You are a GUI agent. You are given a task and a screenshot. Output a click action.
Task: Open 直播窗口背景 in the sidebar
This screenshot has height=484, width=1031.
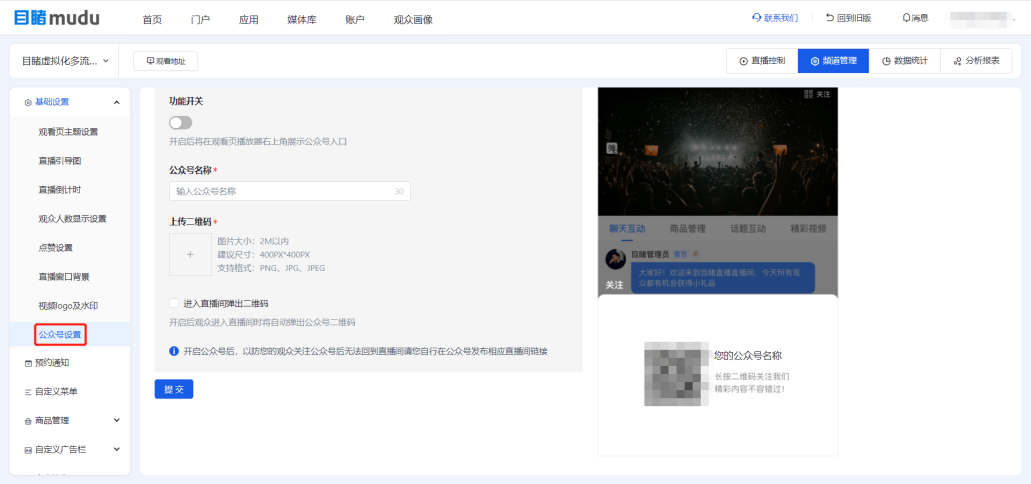(x=64, y=277)
